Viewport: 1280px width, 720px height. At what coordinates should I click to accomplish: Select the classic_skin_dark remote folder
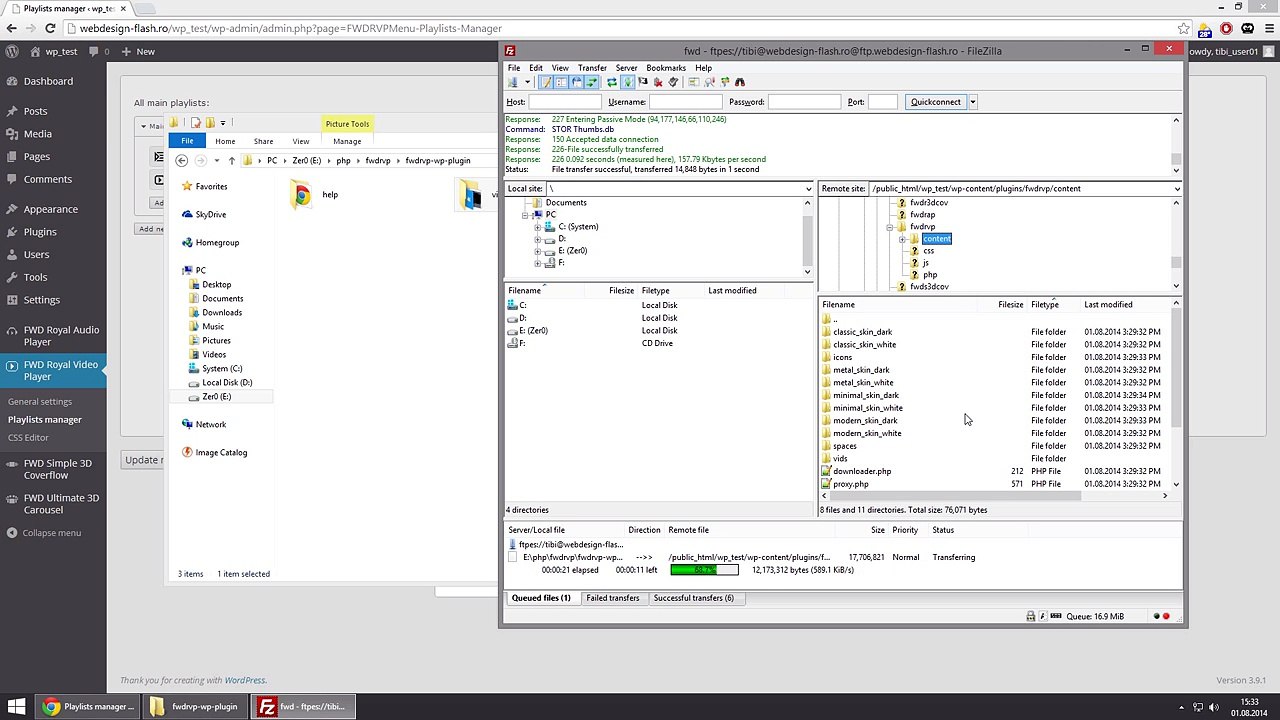[x=862, y=332]
